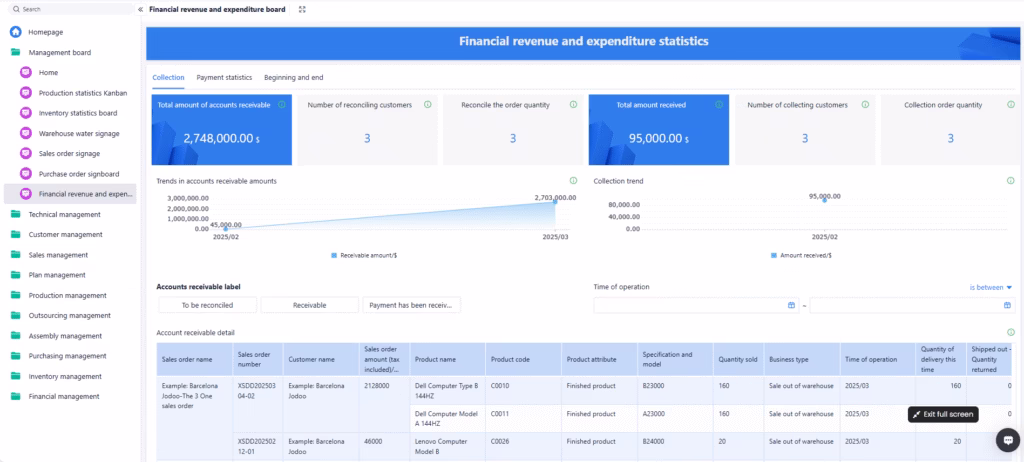Click the fullscreen icon beside the board title
Image resolution: width=1024 pixels, height=462 pixels.
click(302, 9)
